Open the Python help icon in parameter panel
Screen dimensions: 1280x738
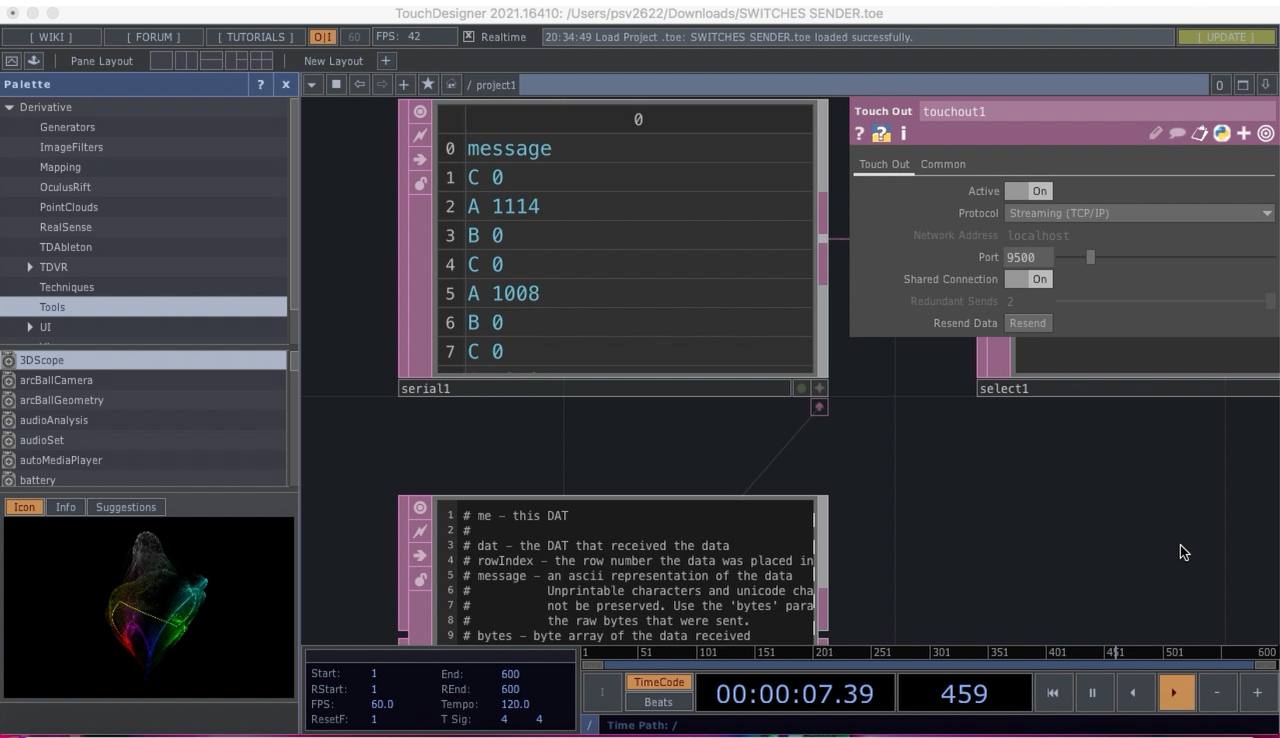pos(881,133)
